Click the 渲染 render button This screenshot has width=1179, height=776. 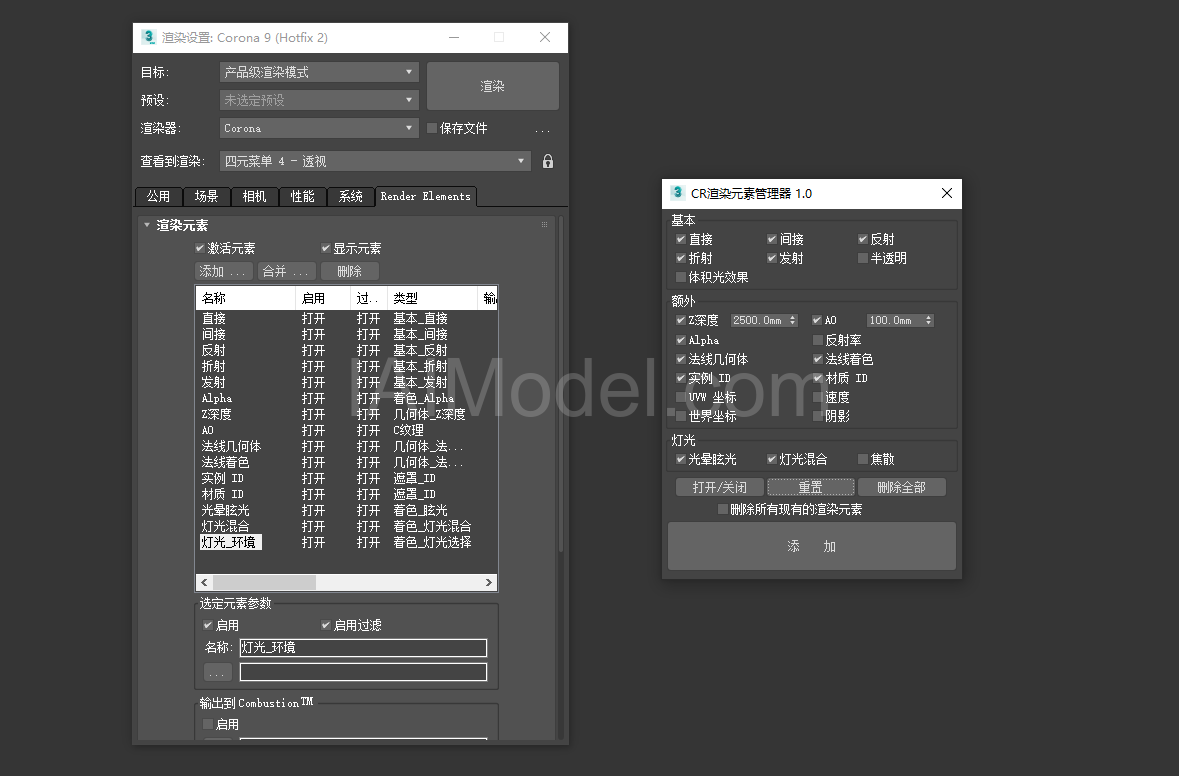click(x=493, y=86)
